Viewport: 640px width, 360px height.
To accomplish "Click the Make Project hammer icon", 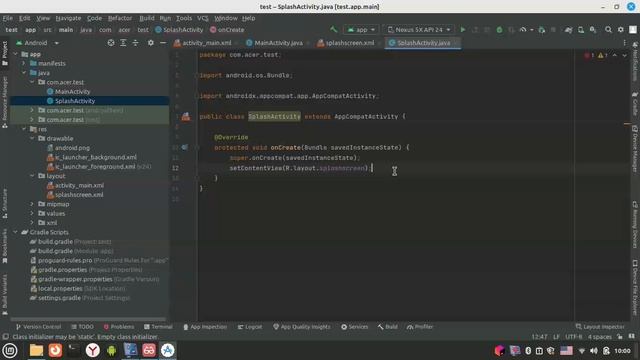I will pyautogui.click(x=333, y=29).
